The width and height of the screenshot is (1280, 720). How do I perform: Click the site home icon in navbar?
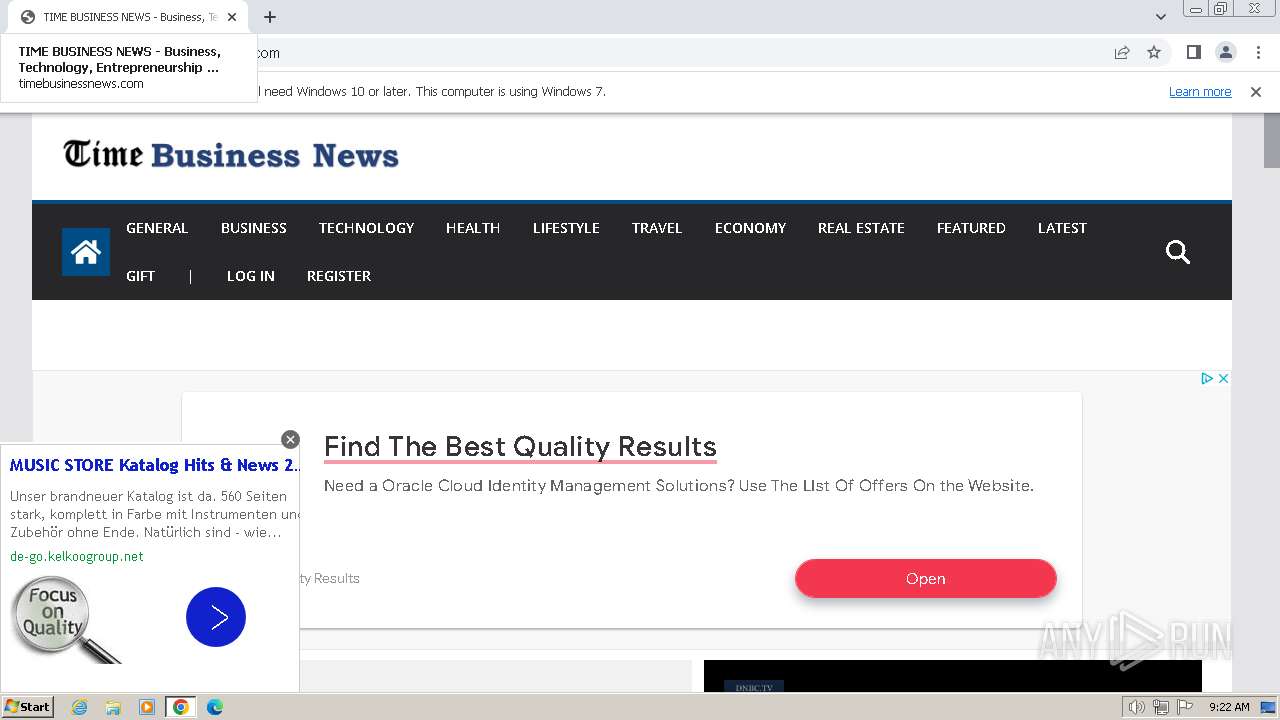point(86,252)
